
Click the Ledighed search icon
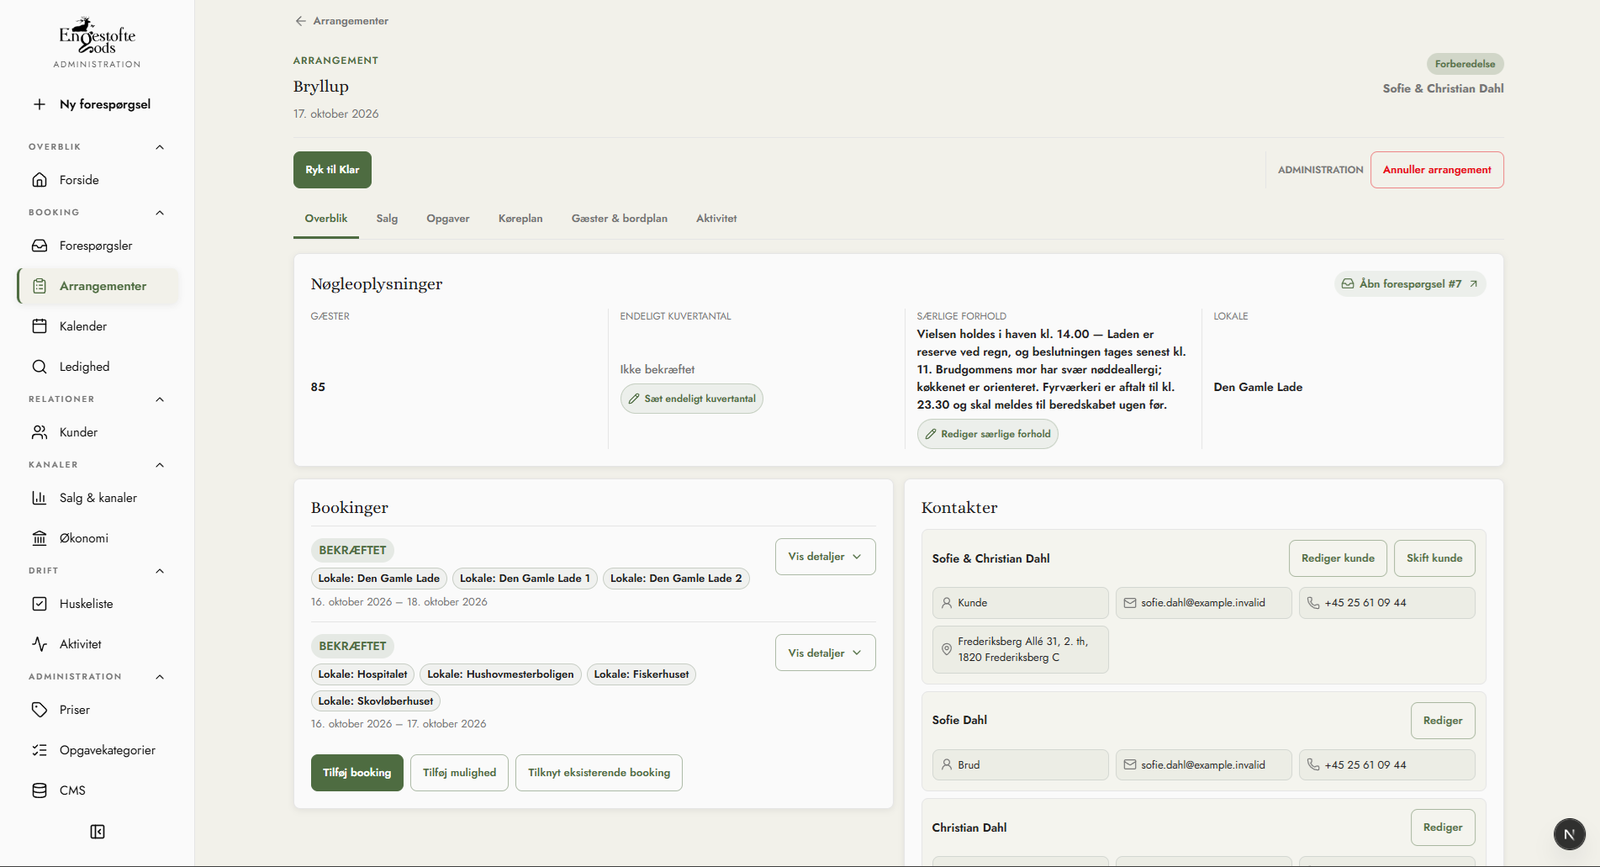click(x=39, y=367)
